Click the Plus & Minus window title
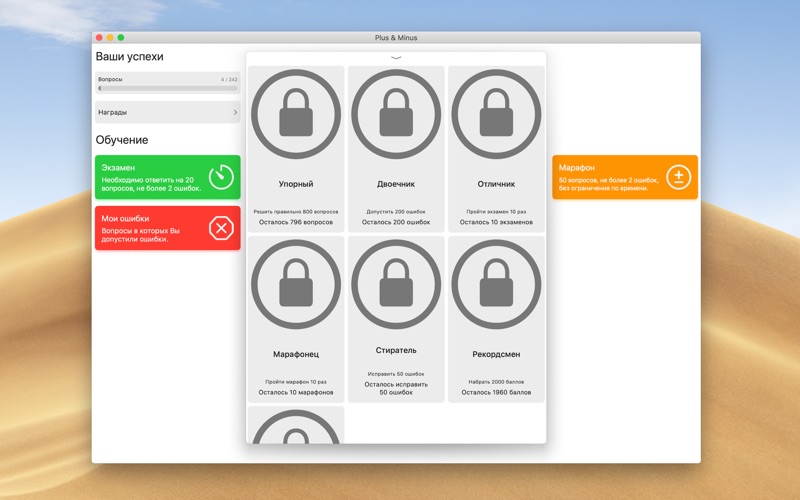 pyautogui.click(x=396, y=38)
